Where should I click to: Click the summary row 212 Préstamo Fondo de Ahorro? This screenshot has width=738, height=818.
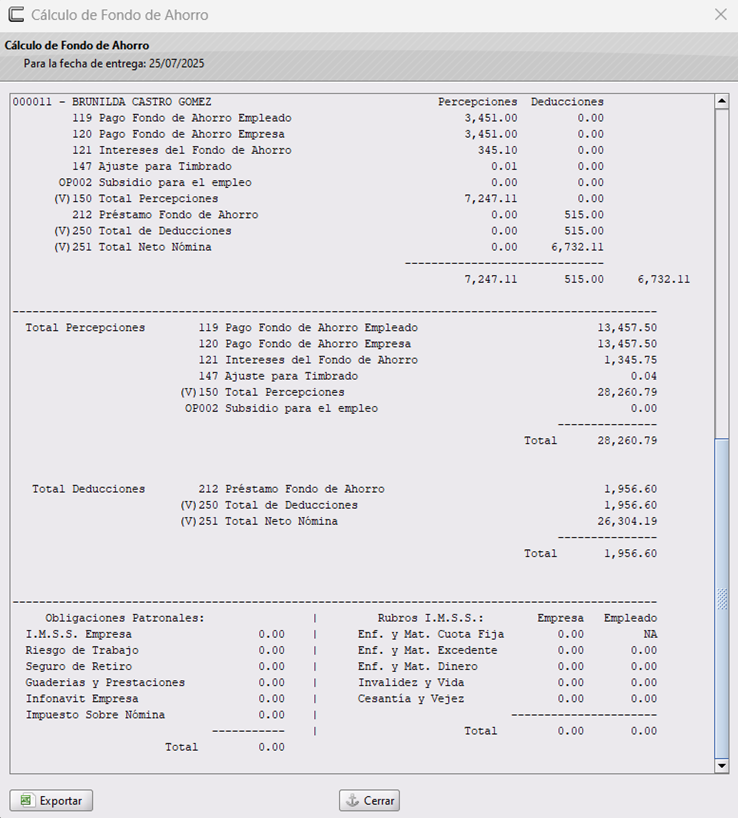pyautogui.click(x=428, y=489)
